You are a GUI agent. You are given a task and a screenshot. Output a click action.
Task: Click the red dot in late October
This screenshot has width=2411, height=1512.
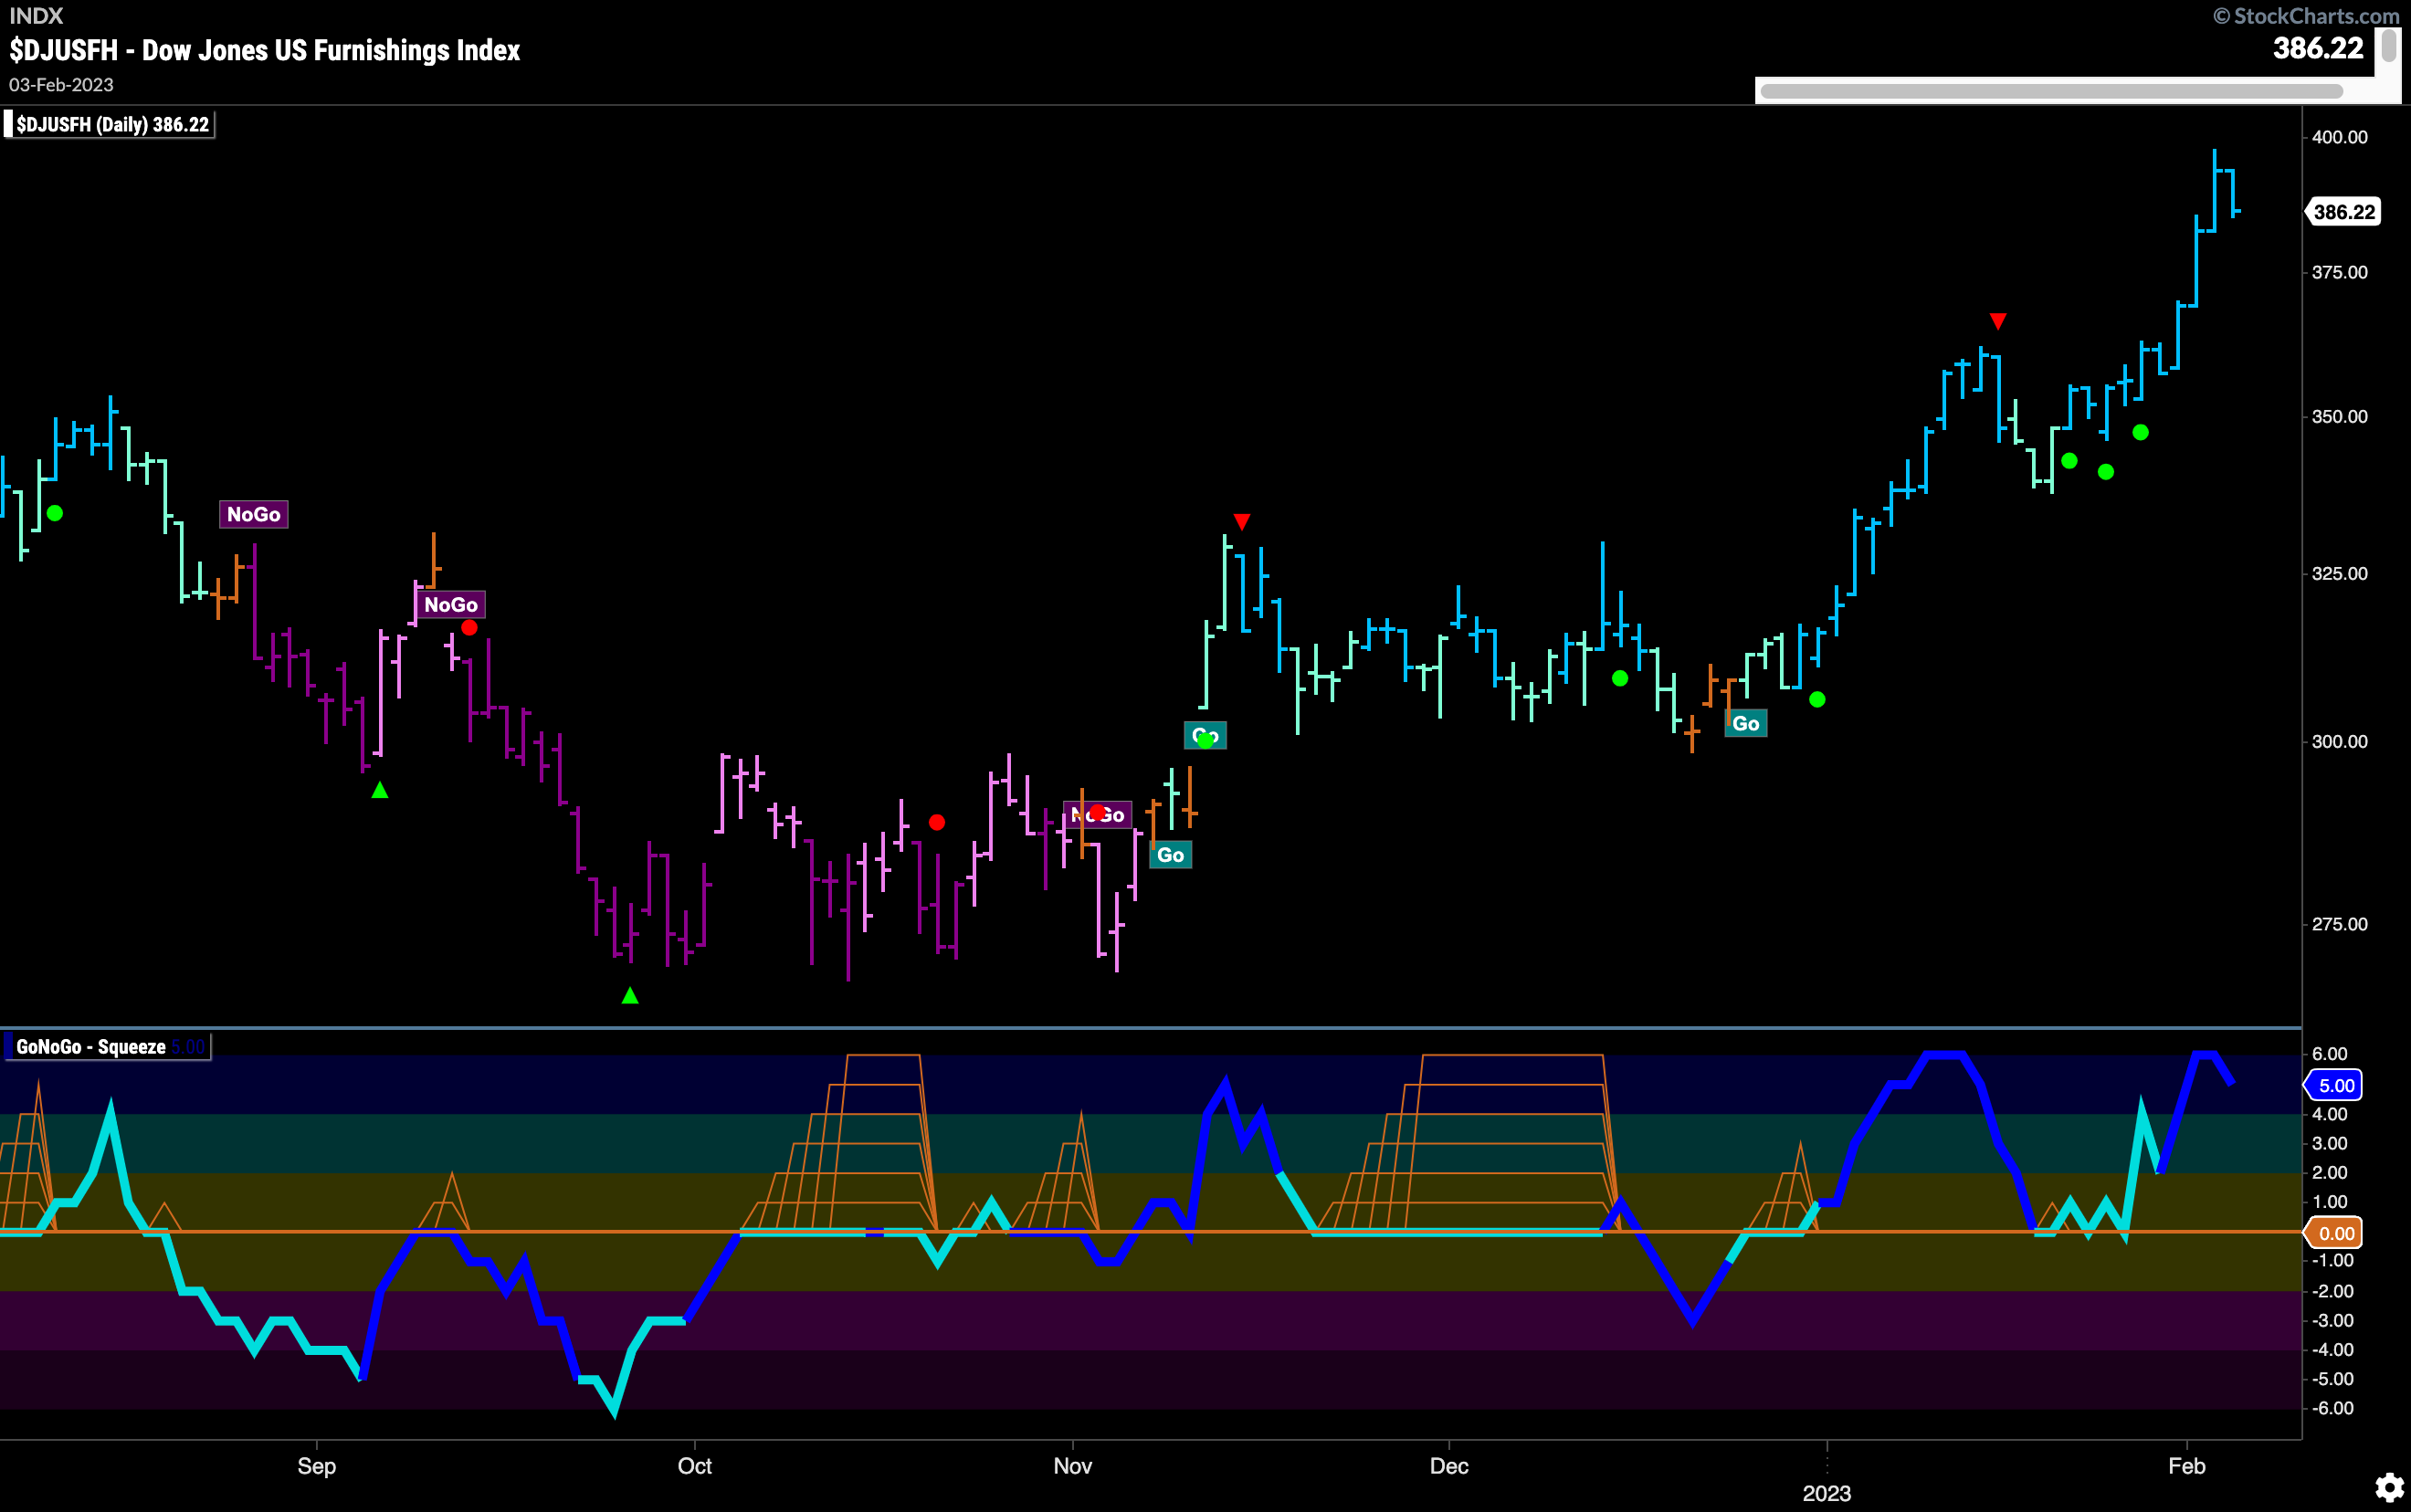click(937, 822)
